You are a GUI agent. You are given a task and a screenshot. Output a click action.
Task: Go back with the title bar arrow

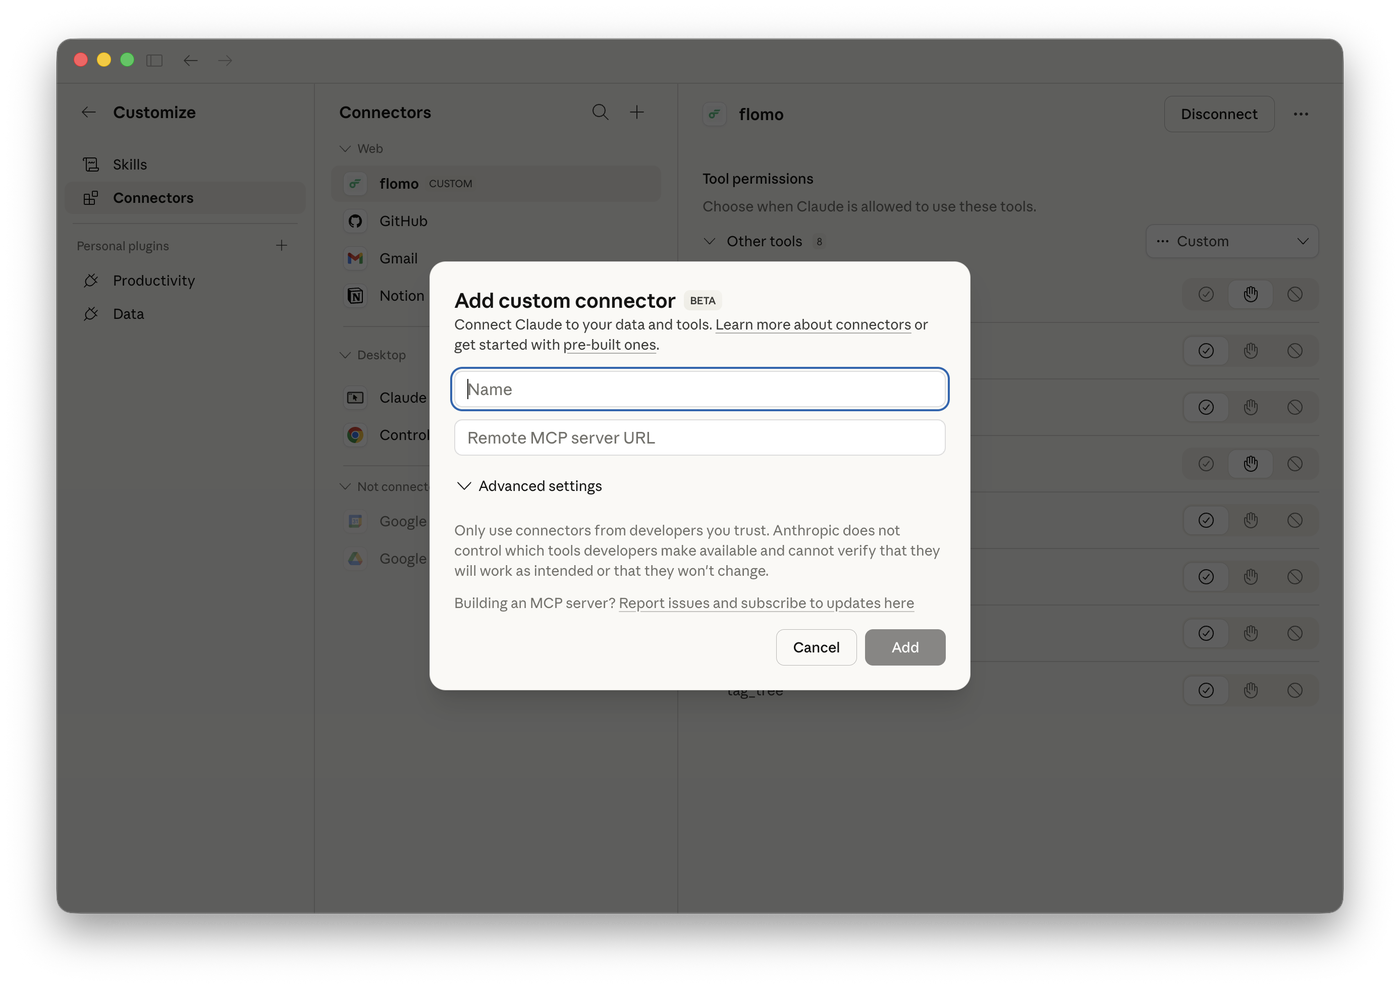[190, 60]
